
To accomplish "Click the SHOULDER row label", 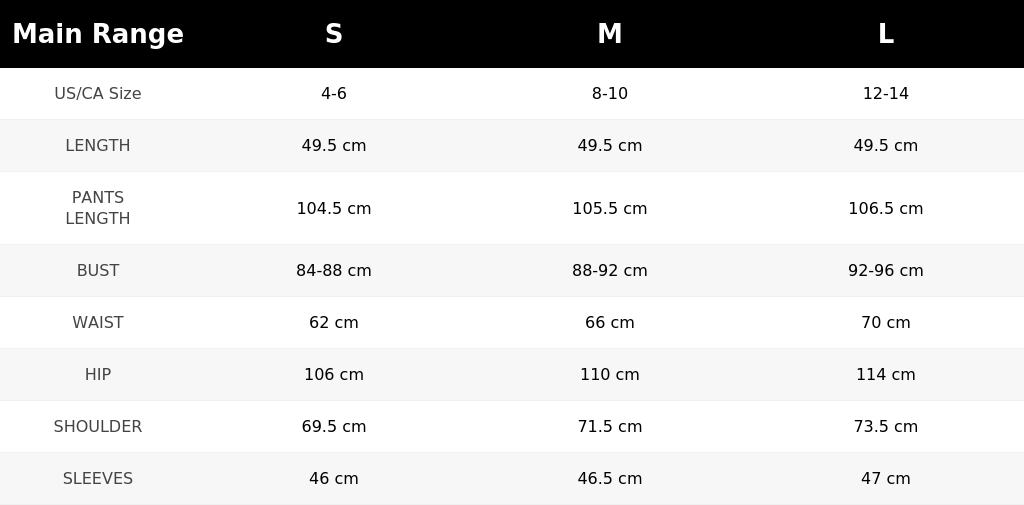I will [x=98, y=427].
